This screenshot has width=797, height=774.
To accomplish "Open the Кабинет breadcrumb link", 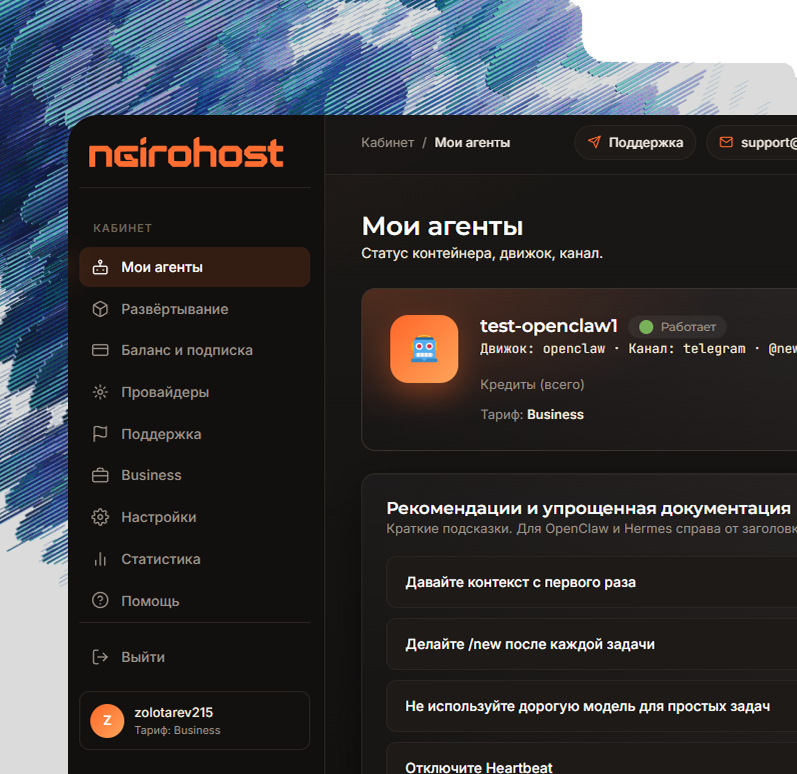I will click(x=387, y=142).
